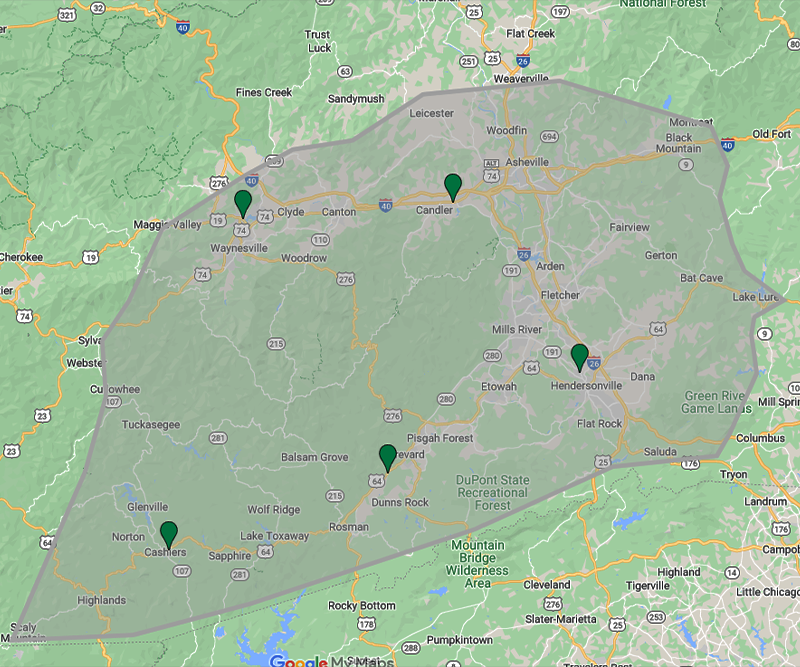The height and width of the screenshot is (667, 800).
Task: Click the Maggie Valley label
Action: [x=167, y=224]
